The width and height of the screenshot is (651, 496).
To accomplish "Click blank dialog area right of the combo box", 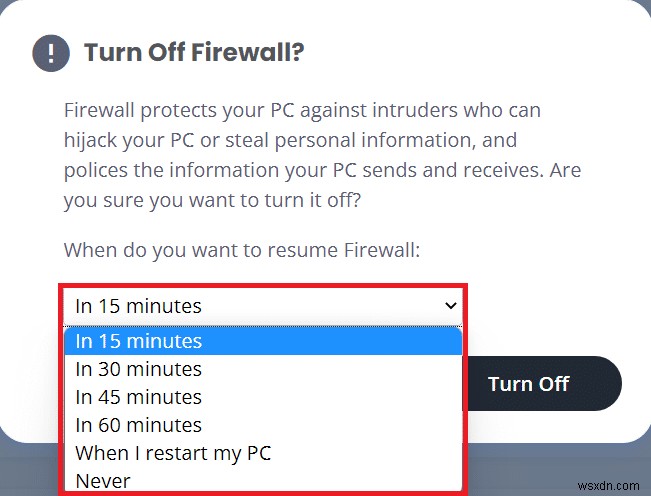I will coord(550,306).
